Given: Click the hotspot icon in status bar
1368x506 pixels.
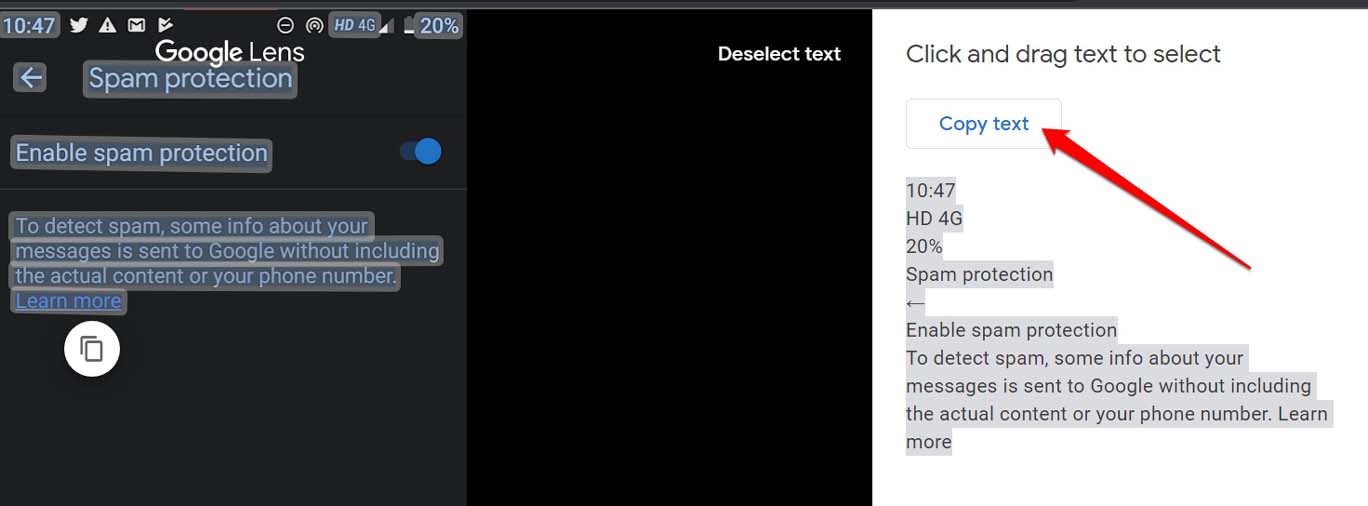Looking at the screenshot, I should pos(315,25).
